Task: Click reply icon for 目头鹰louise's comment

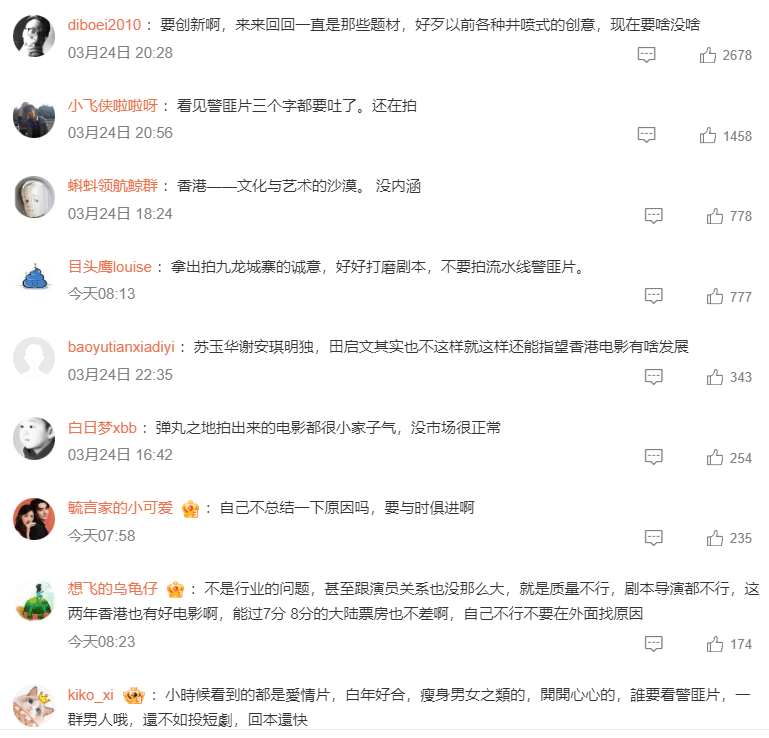Action: pyautogui.click(x=653, y=296)
